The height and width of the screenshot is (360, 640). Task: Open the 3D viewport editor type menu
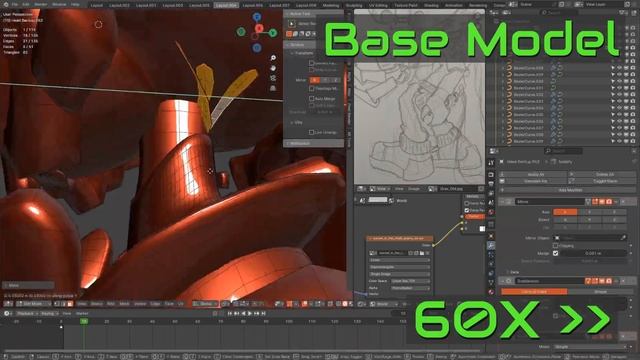[x=9, y=304]
